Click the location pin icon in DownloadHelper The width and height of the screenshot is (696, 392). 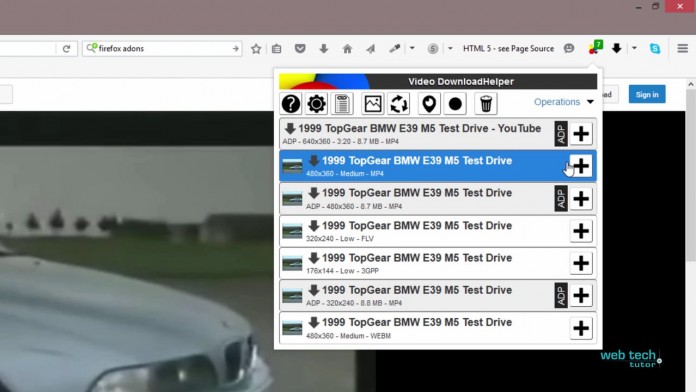click(x=429, y=104)
